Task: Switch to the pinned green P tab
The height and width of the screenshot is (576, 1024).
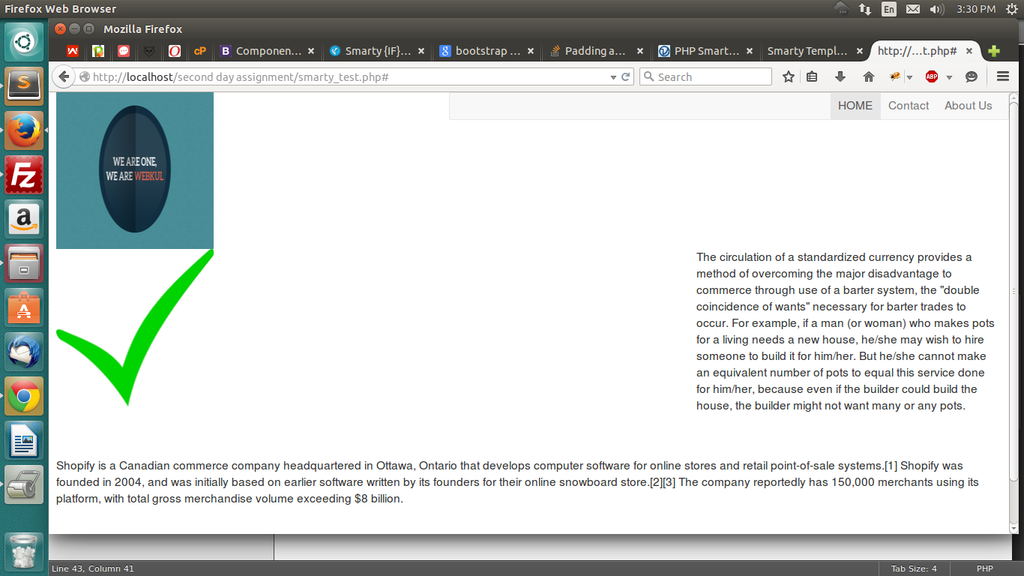Action: coord(98,51)
